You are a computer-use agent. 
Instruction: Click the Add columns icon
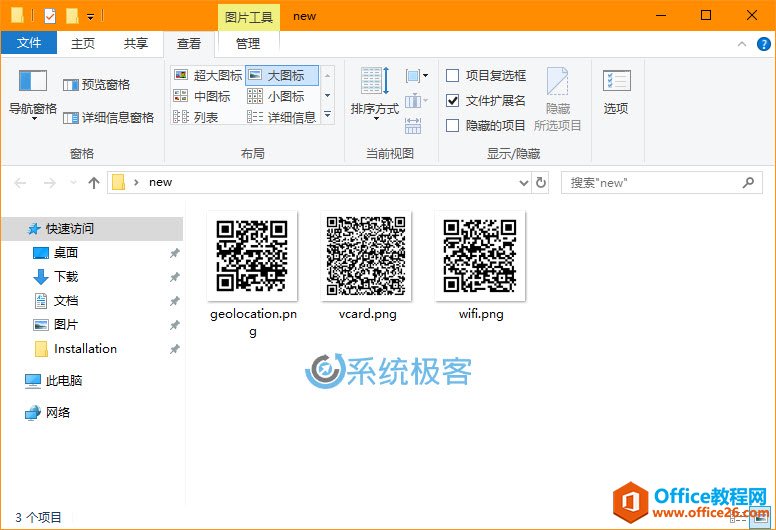pyautogui.click(x=416, y=101)
